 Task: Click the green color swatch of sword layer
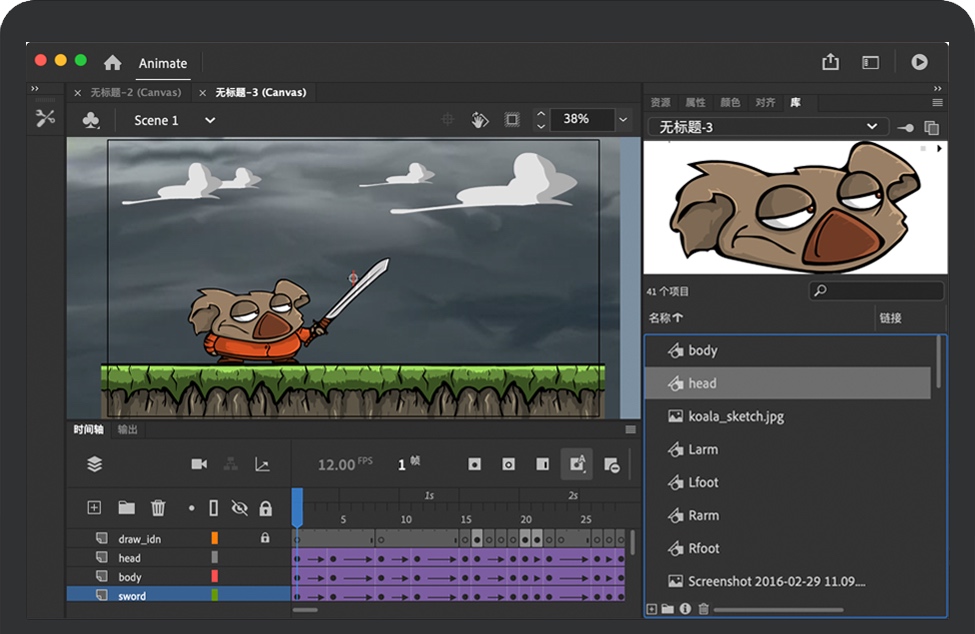214,596
